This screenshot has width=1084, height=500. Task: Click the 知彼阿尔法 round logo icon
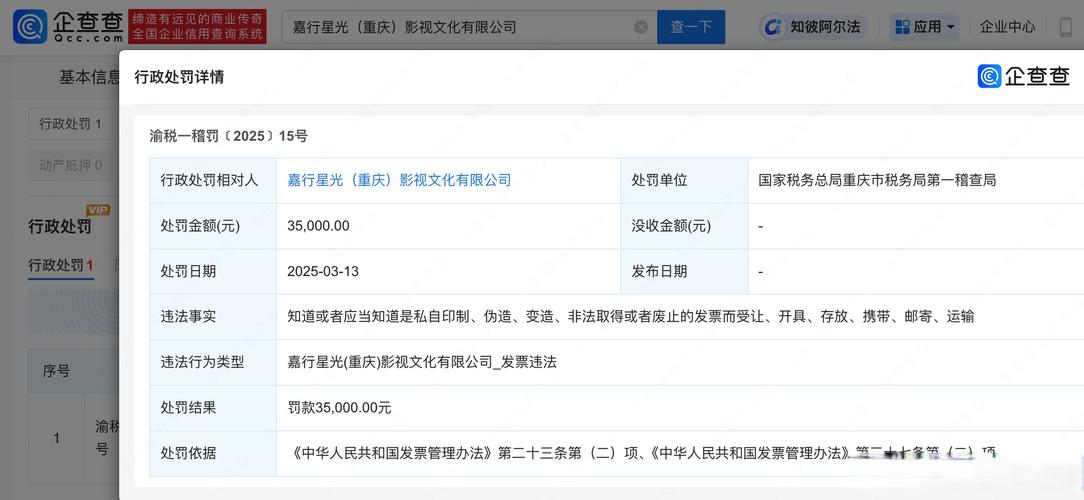coord(775,27)
